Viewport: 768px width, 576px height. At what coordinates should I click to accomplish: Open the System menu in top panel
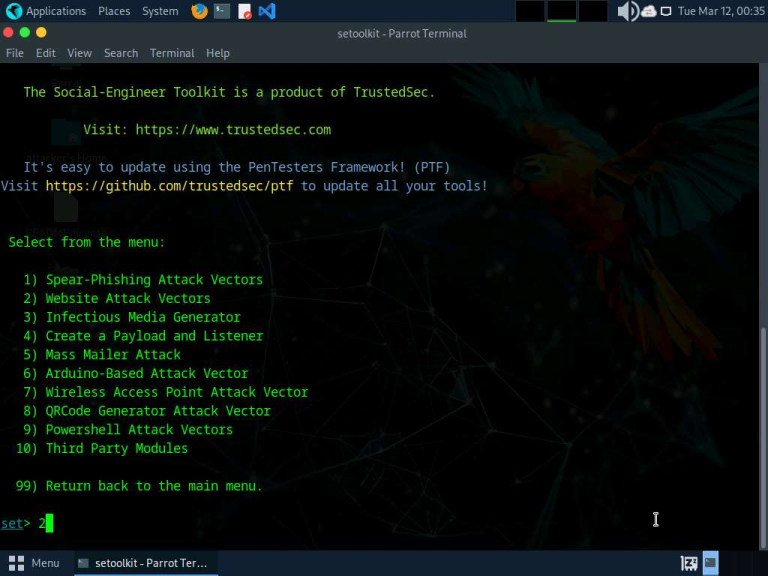[x=160, y=11]
